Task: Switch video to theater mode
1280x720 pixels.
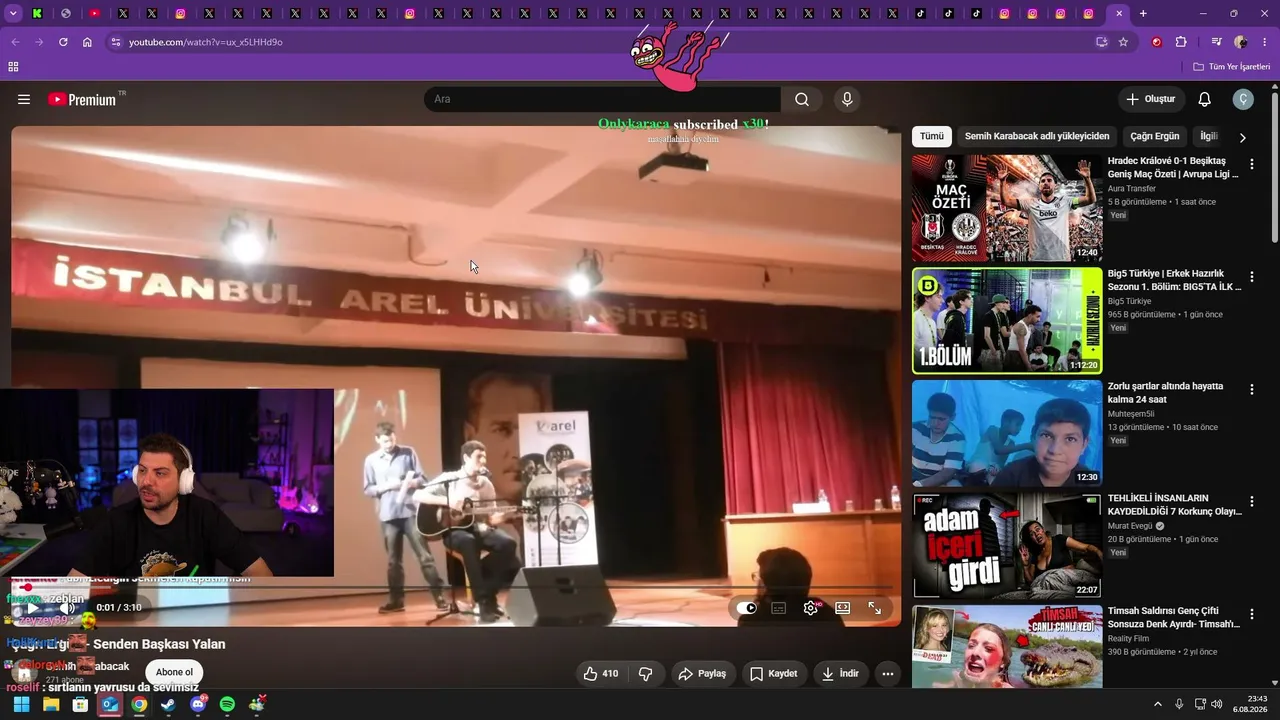Action: point(843,608)
